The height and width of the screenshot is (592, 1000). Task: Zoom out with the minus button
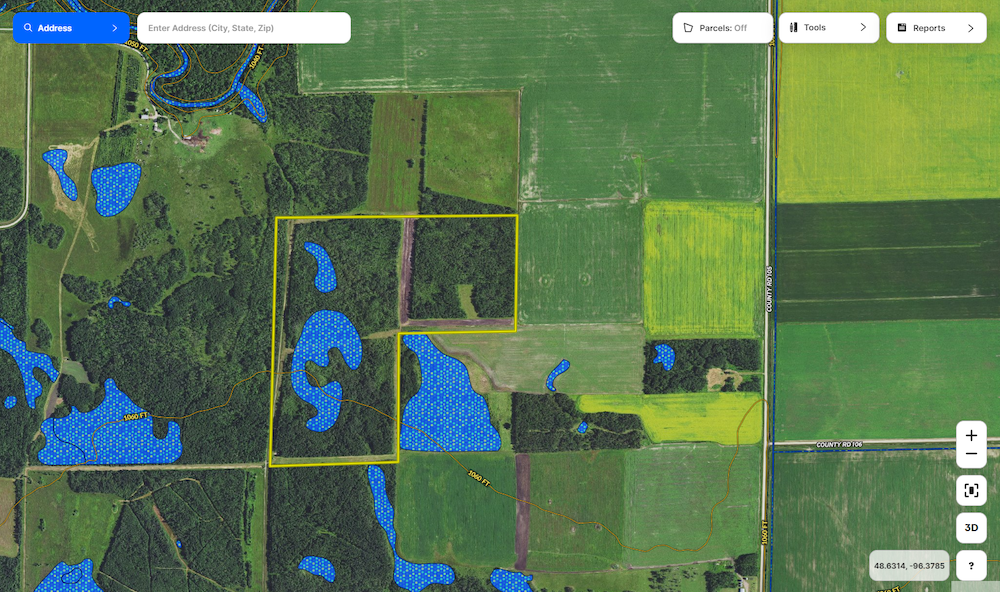point(971,455)
